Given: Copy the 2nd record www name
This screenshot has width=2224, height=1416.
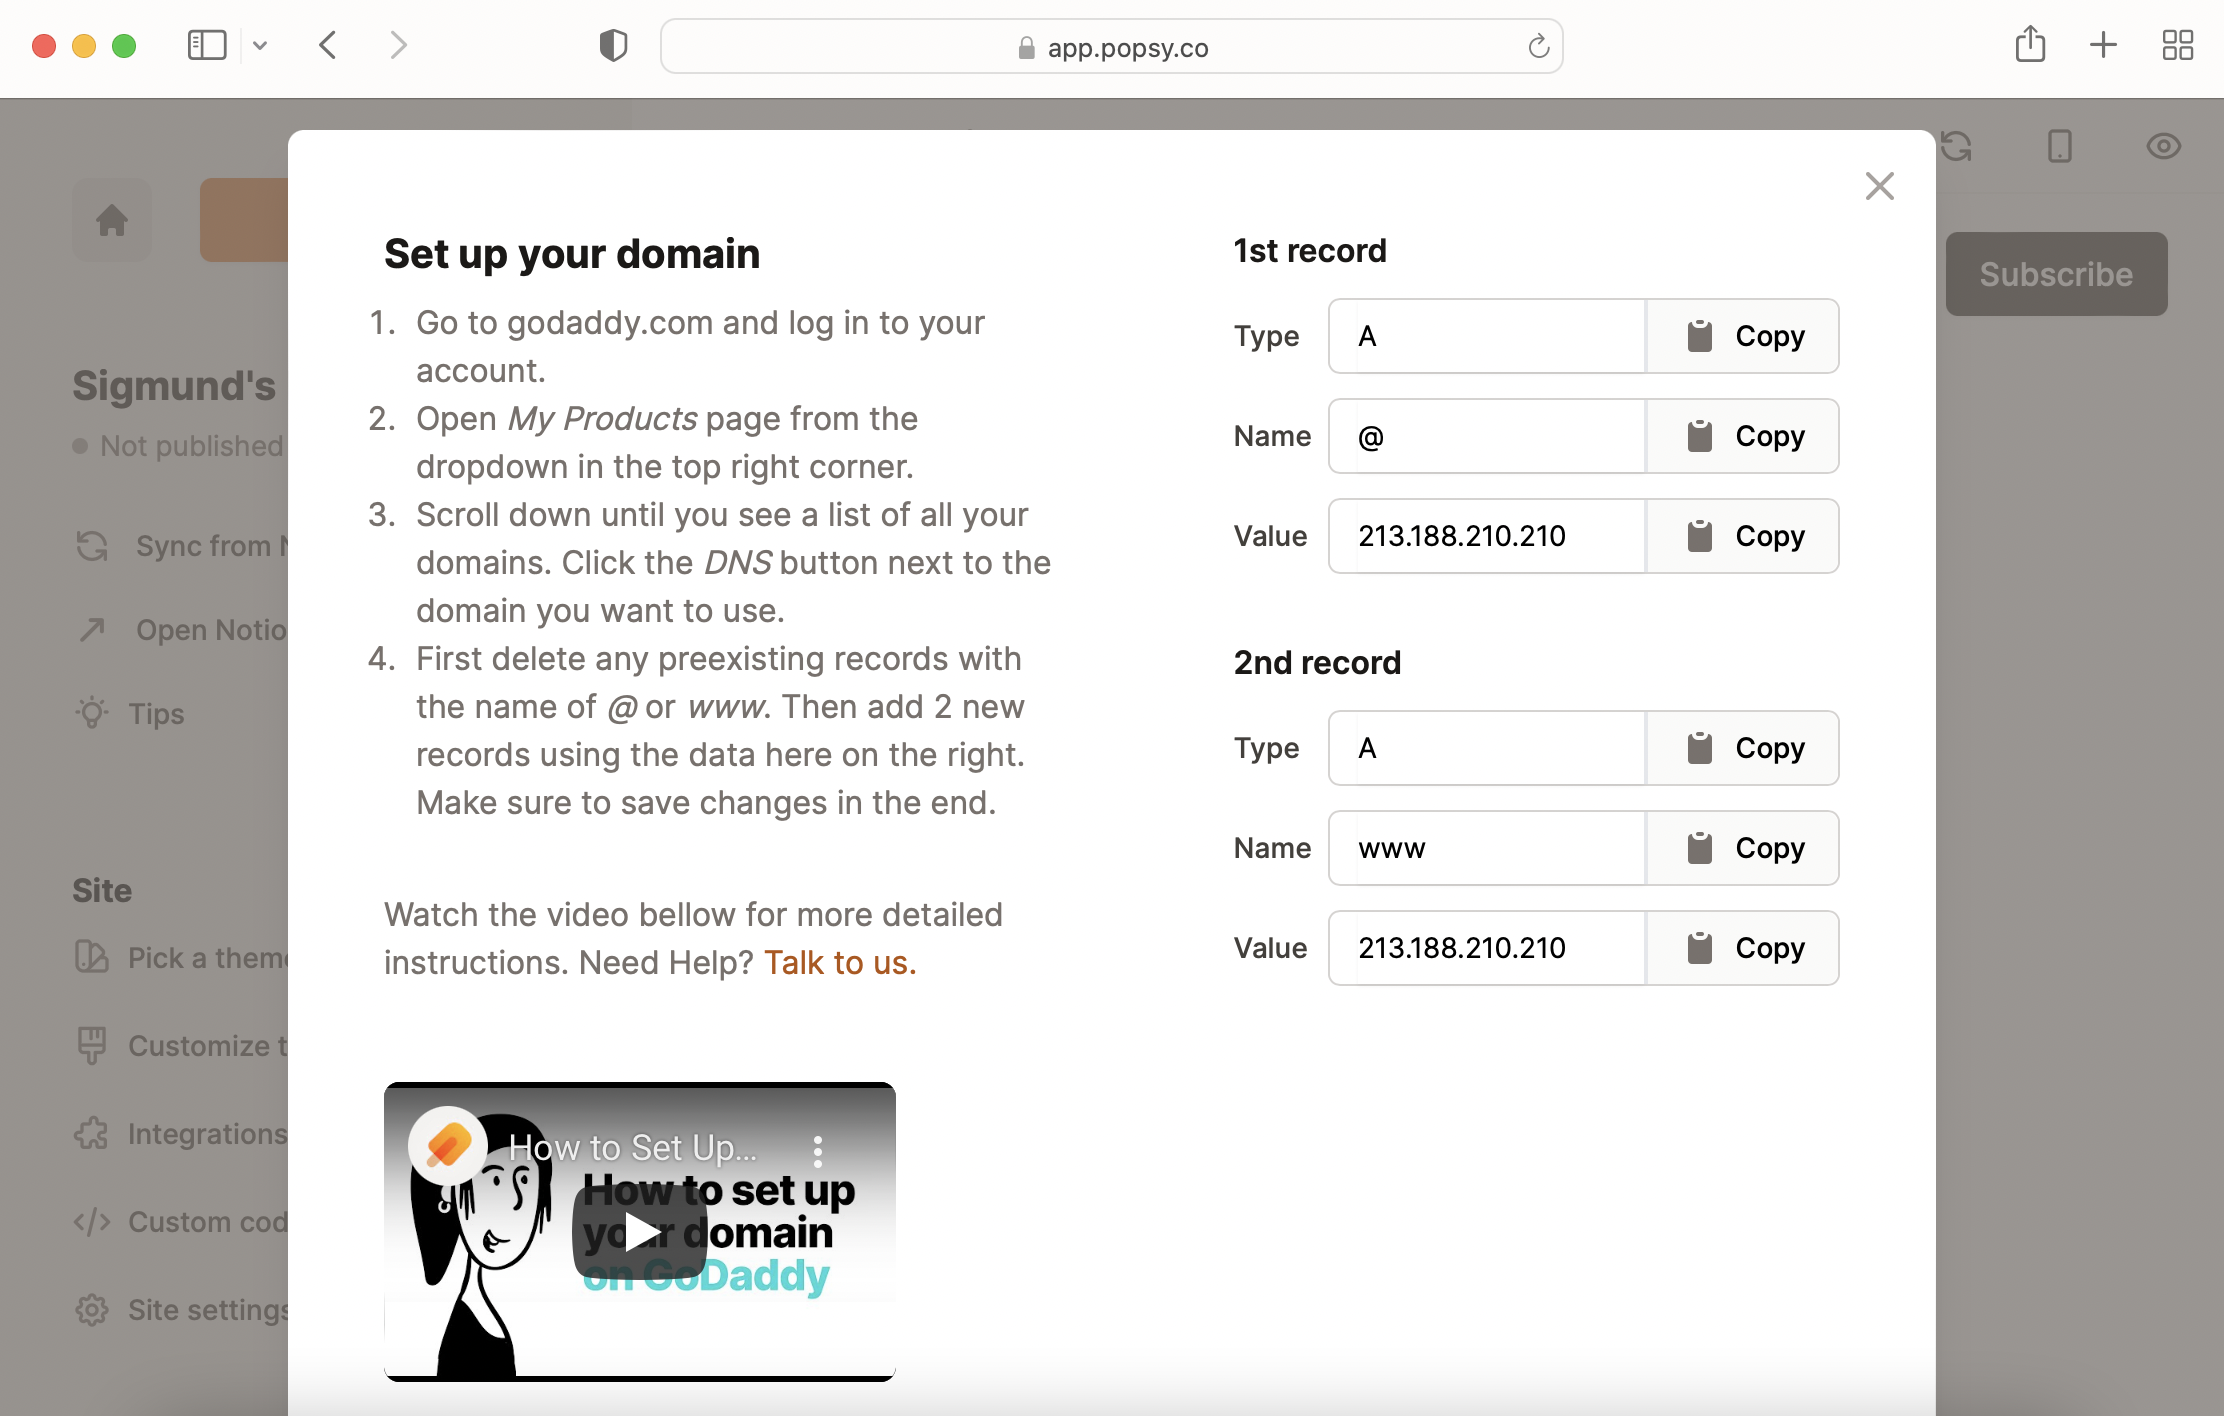Looking at the screenshot, I should coord(1743,848).
